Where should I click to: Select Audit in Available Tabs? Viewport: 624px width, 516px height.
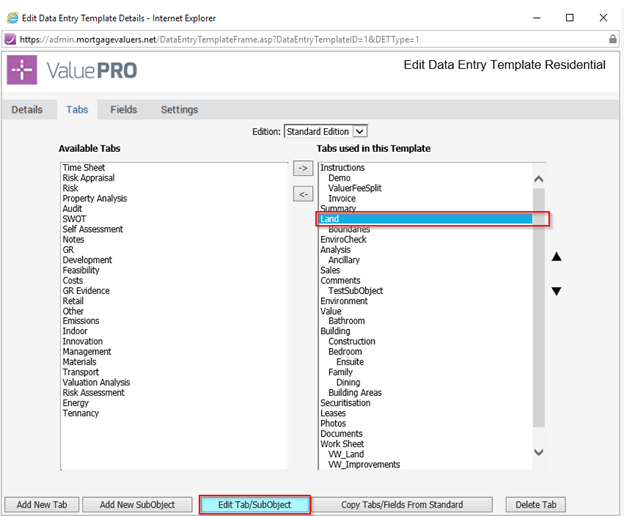(x=72, y=208)
